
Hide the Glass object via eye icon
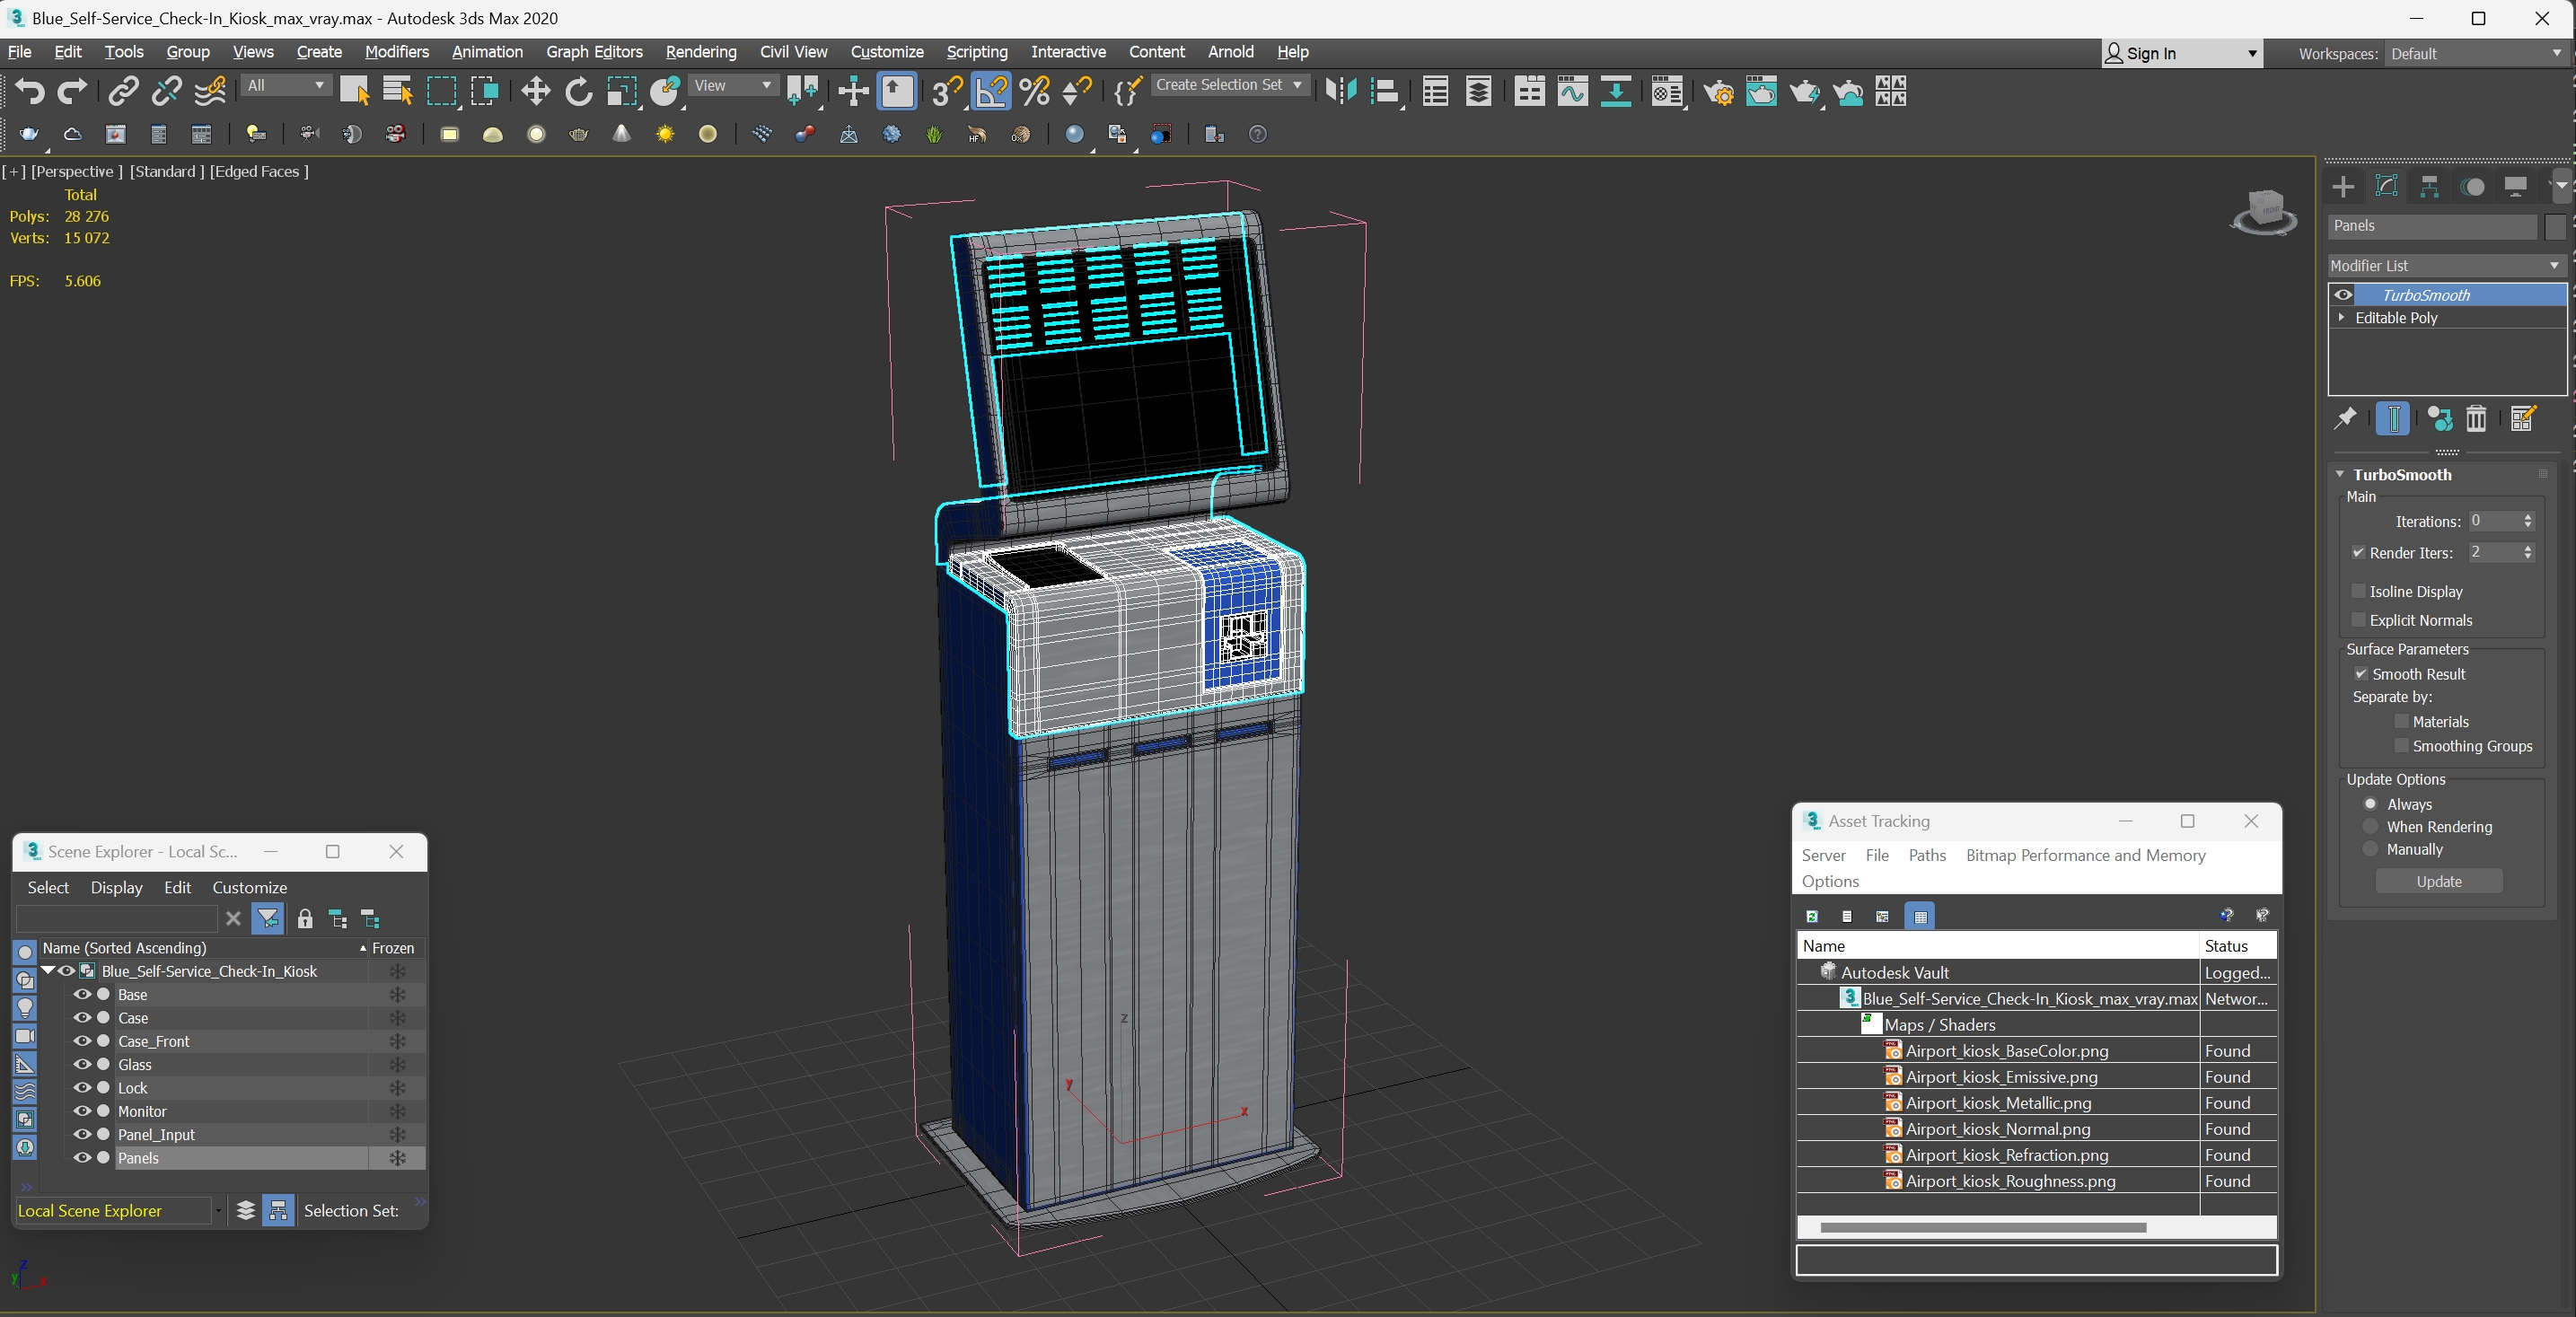(82, 1065)
